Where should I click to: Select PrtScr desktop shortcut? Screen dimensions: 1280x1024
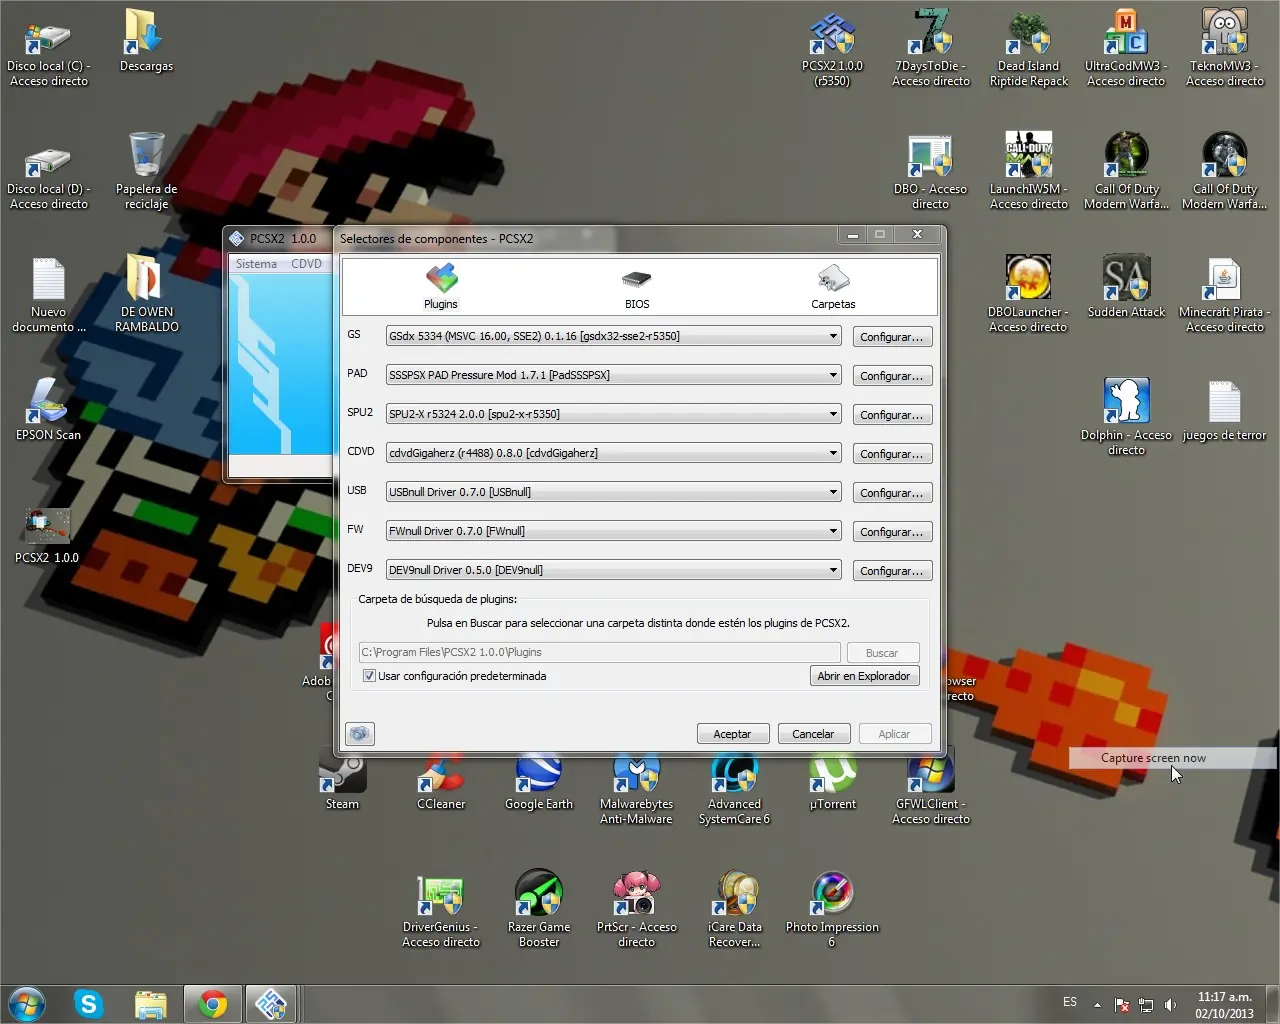(636, 909)
